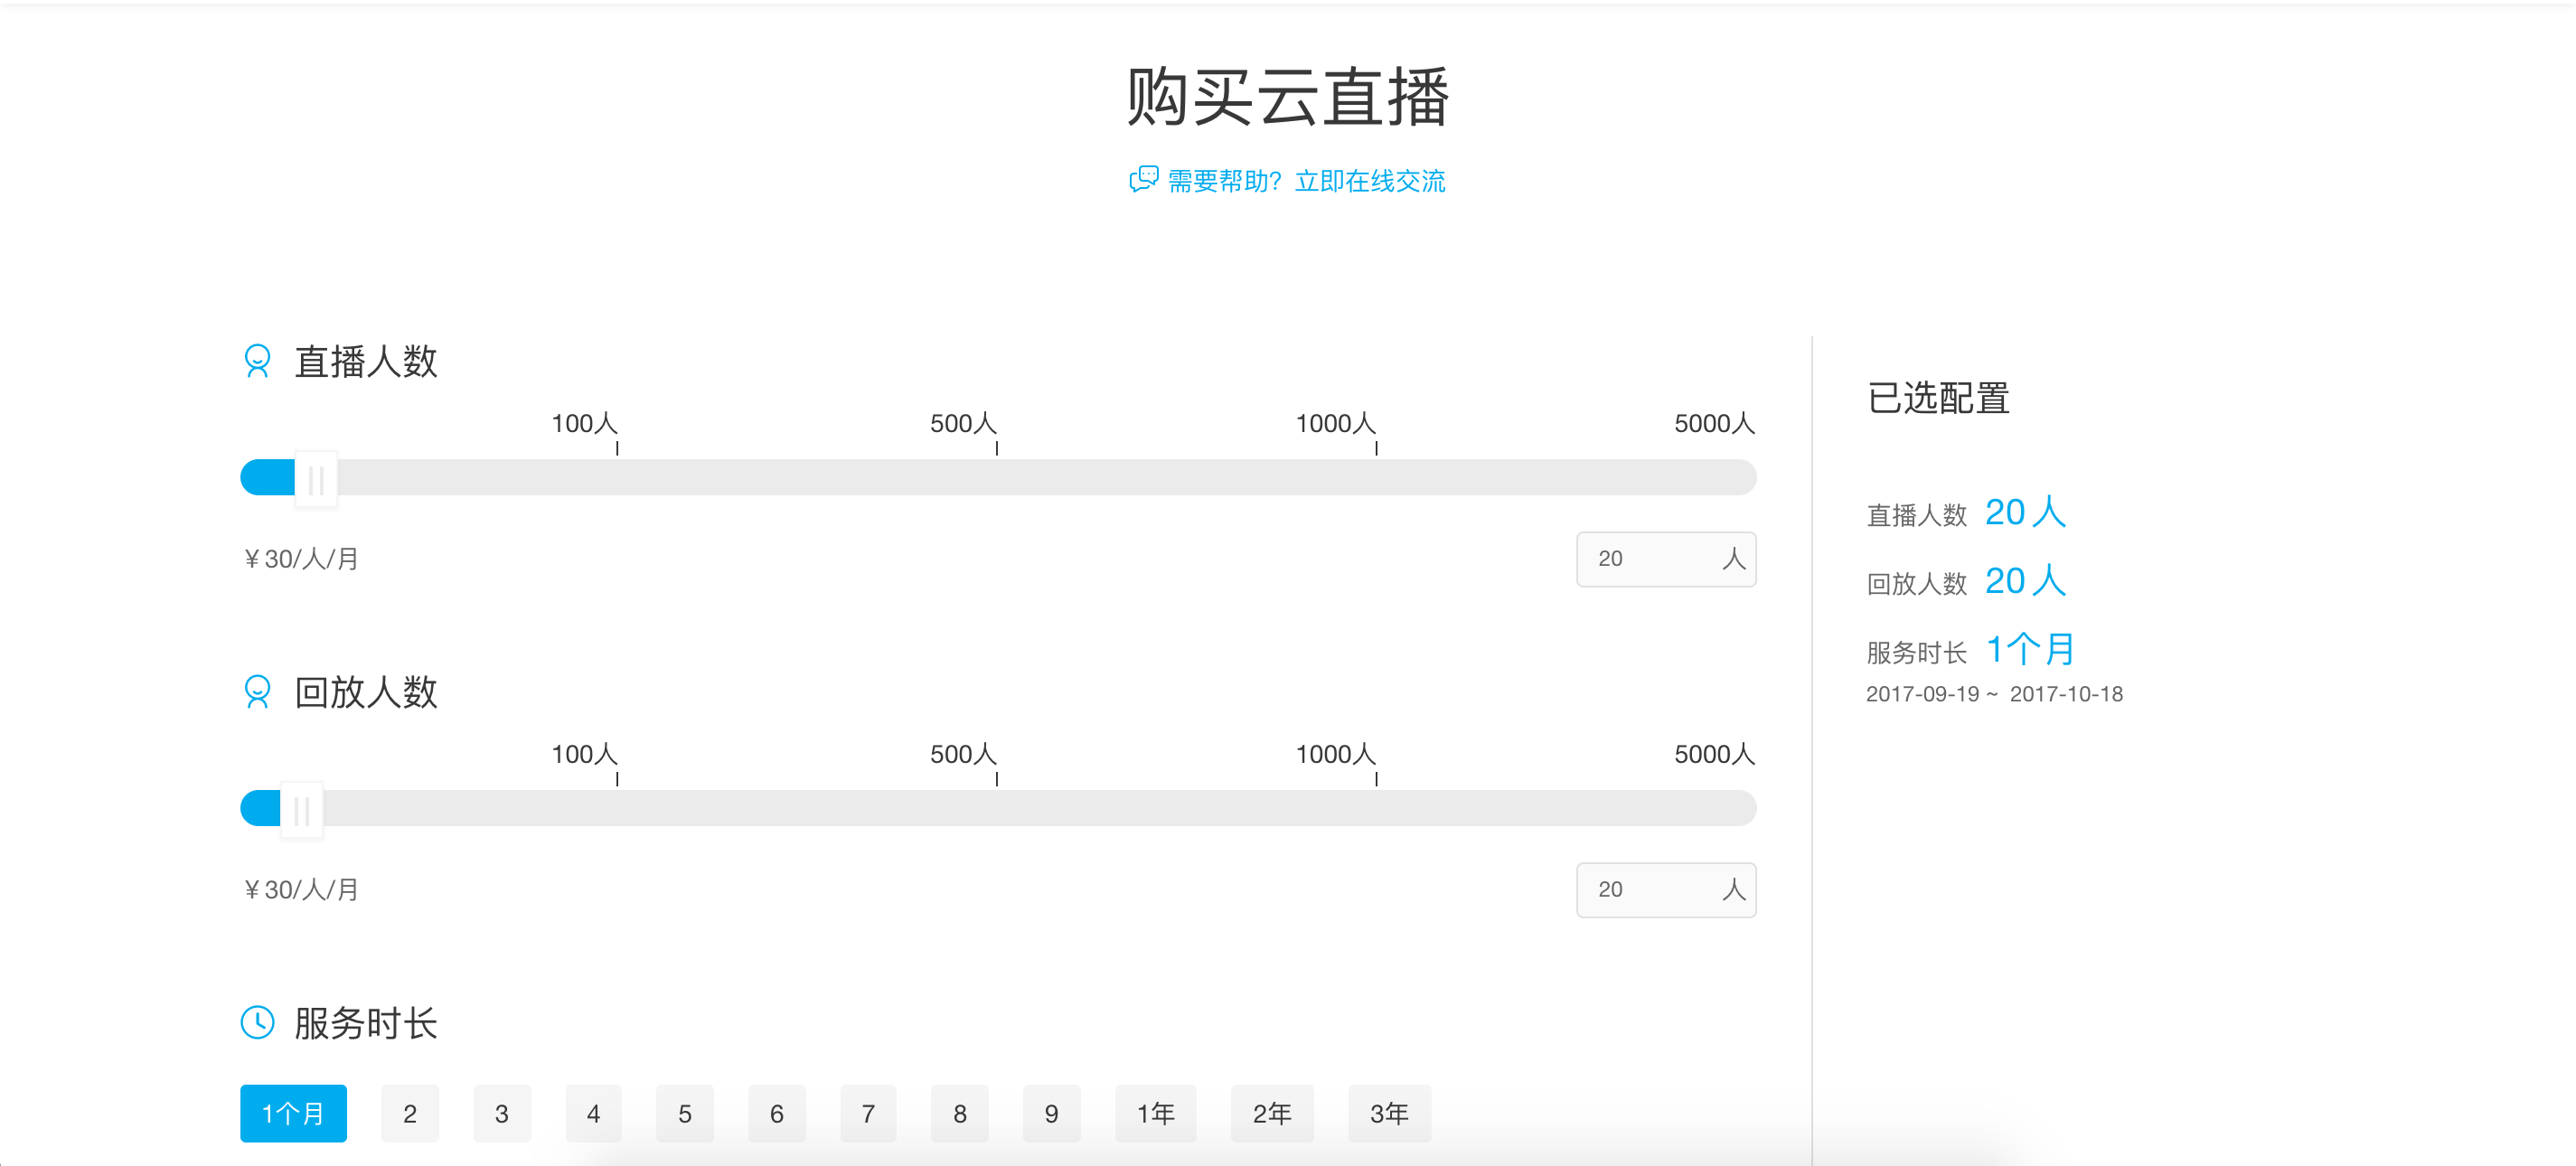This screenshot has height=1166, width=2576.
Task: Choose the 9-month service duration
Action: pyautogui.click(x=1051, y=1113)
